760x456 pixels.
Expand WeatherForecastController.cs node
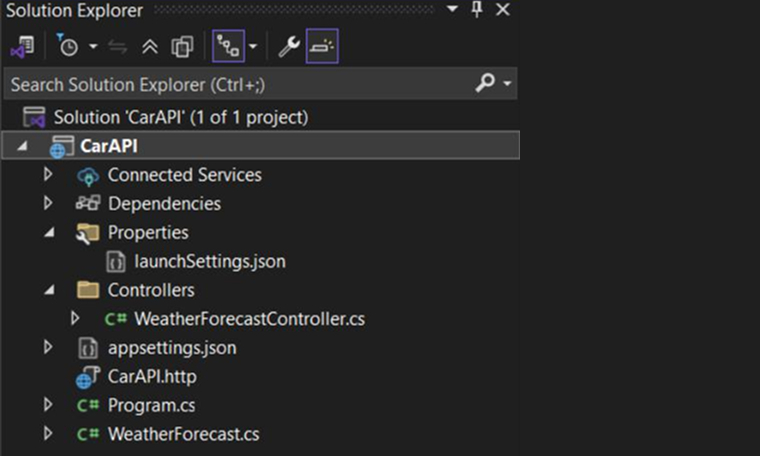75,318
